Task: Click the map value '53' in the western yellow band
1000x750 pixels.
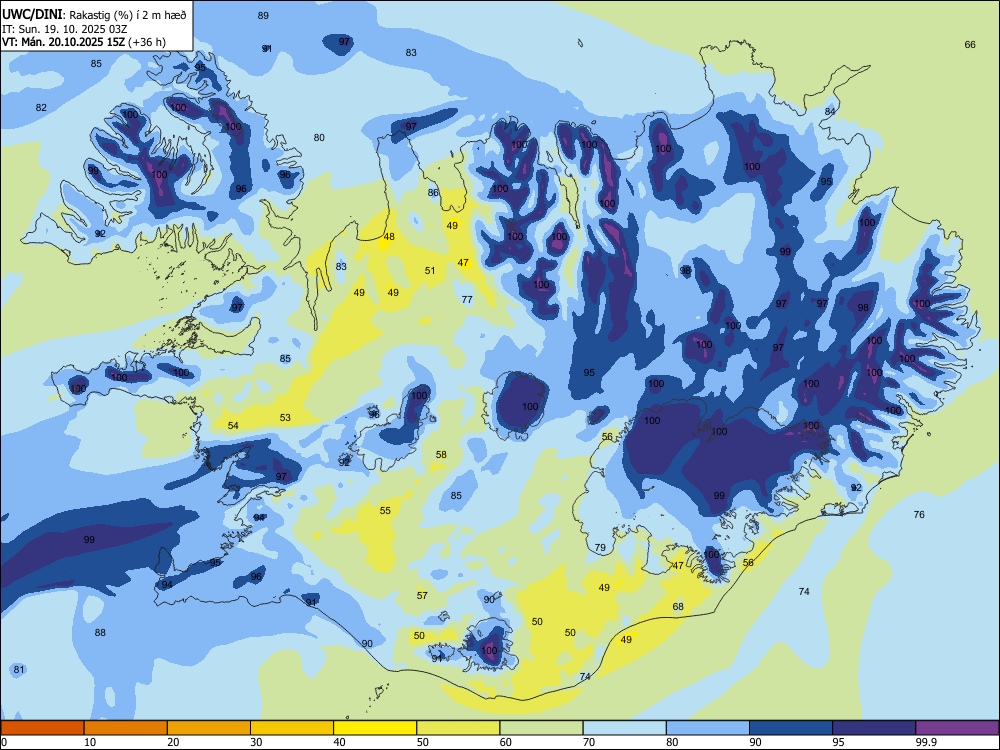Action: point(285,418)
